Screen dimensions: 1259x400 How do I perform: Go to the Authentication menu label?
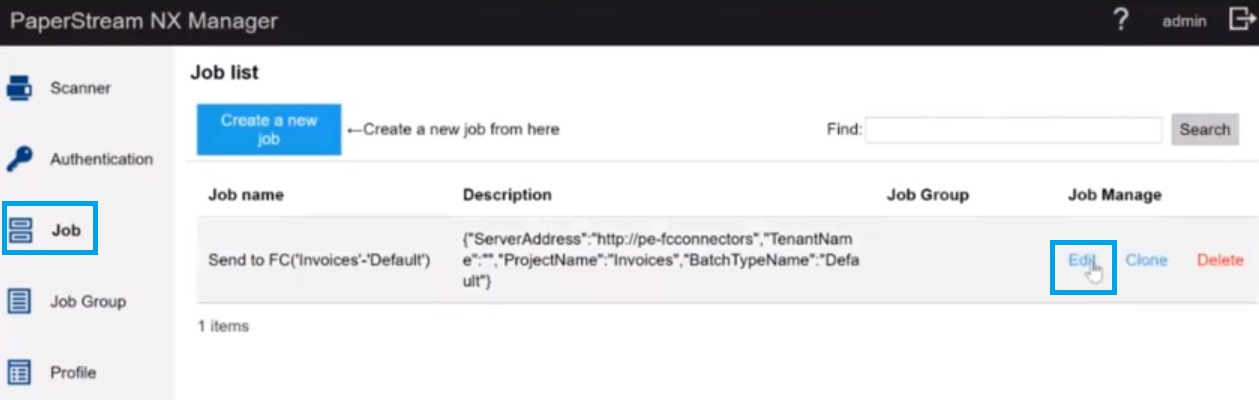pyautogui.click(x=101, y=159)
